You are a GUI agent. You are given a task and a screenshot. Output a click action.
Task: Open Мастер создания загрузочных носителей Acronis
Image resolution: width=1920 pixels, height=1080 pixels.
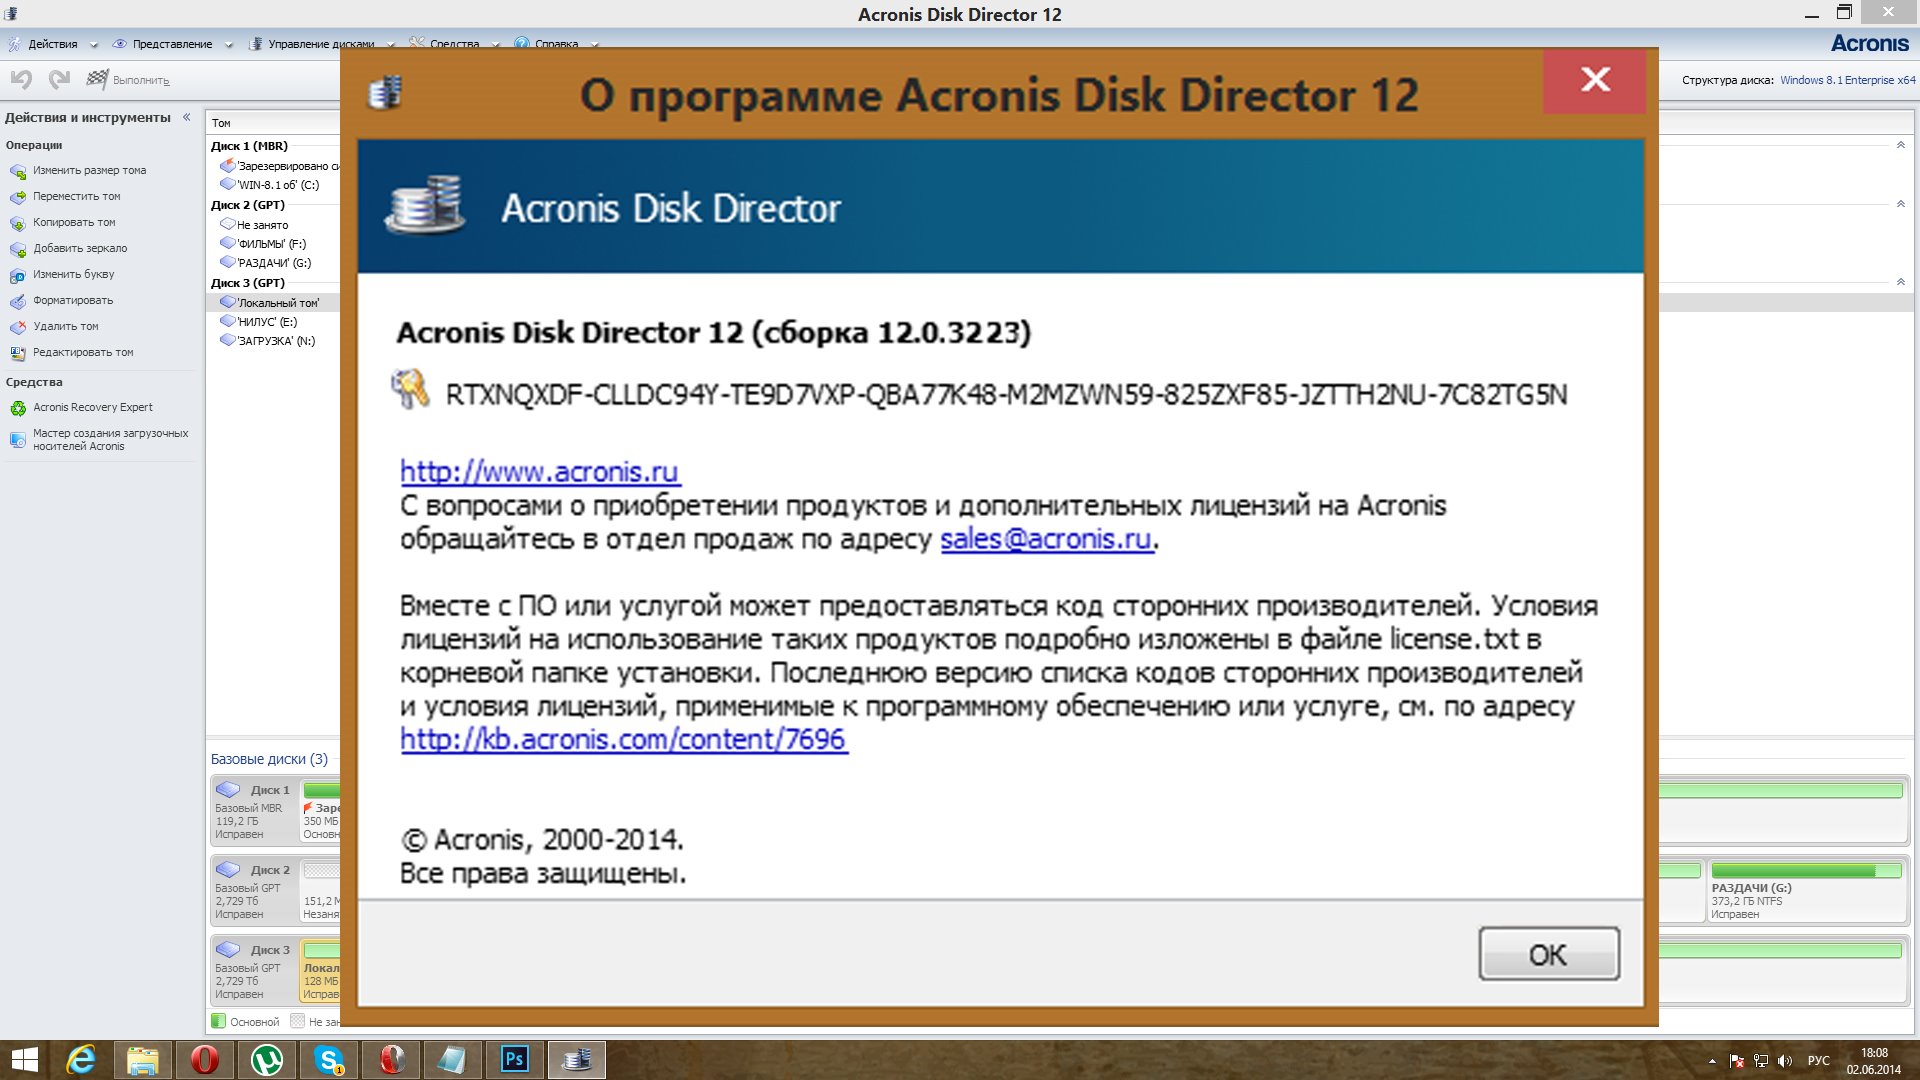coord(110,440)
